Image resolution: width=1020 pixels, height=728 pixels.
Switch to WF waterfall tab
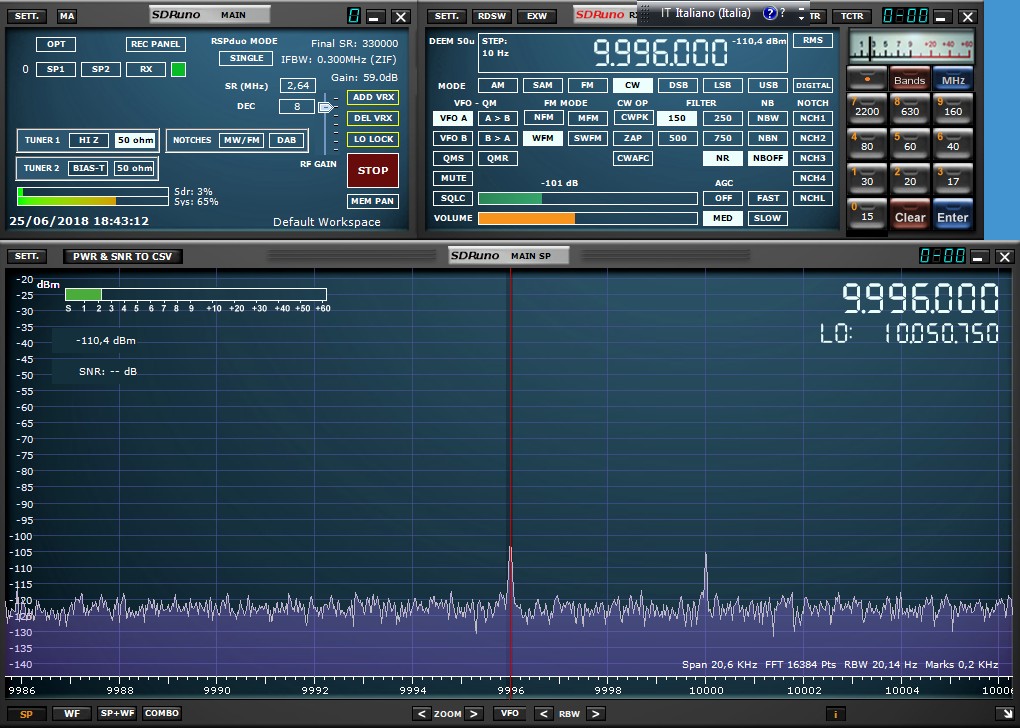pyautogui.click(x=72, y=714)
